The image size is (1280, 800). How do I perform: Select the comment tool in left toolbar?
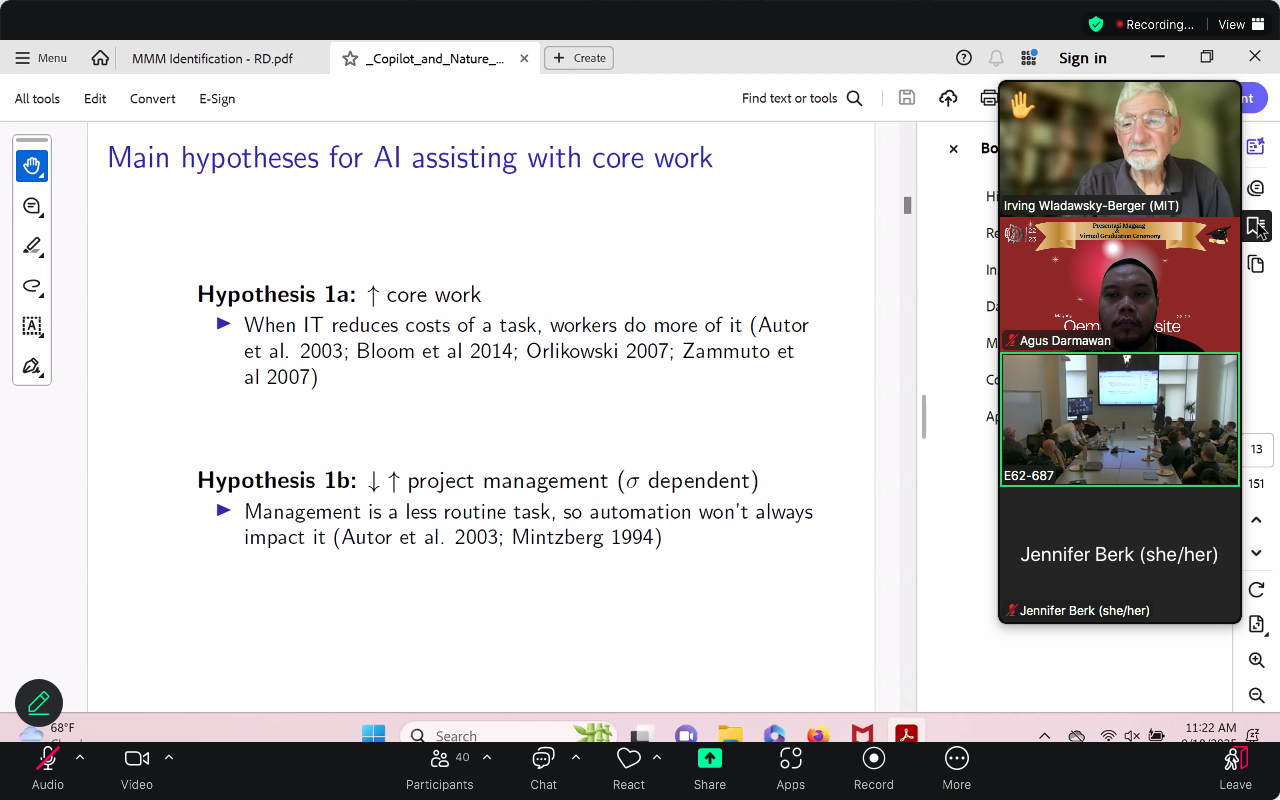pyautogui.click(x=32, y=206)
